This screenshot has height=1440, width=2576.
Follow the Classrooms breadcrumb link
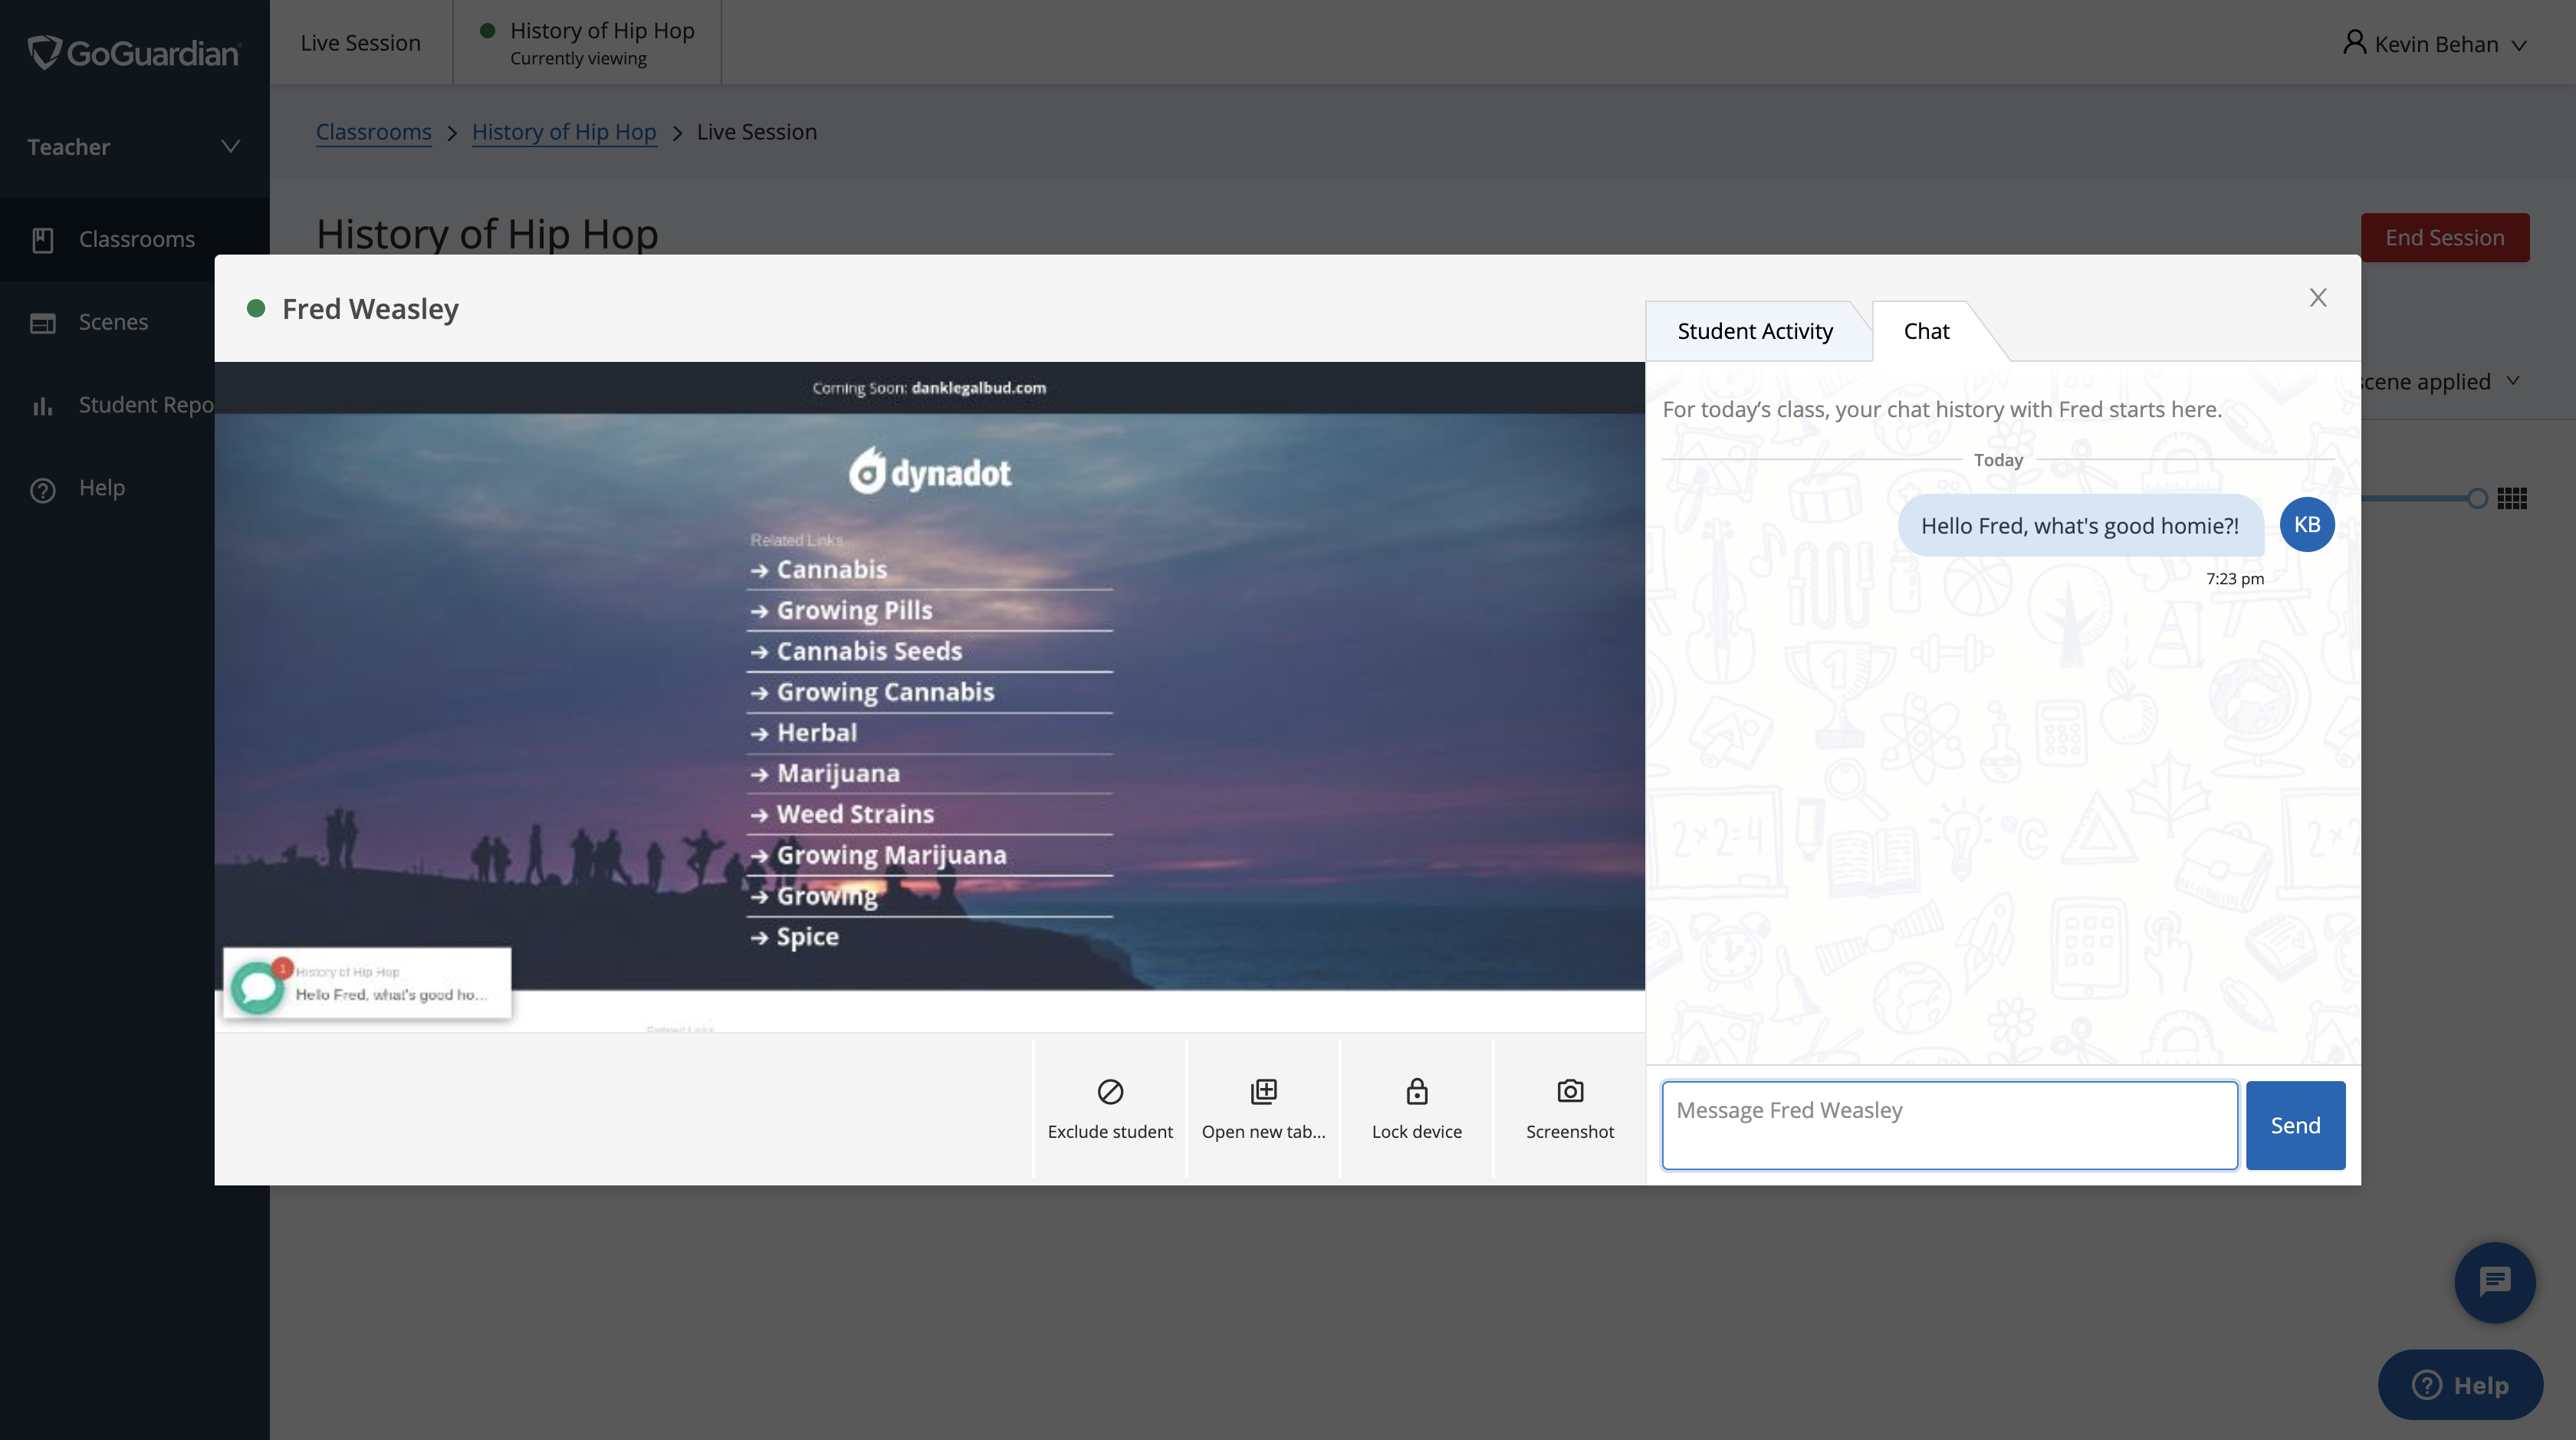[373, 132]
